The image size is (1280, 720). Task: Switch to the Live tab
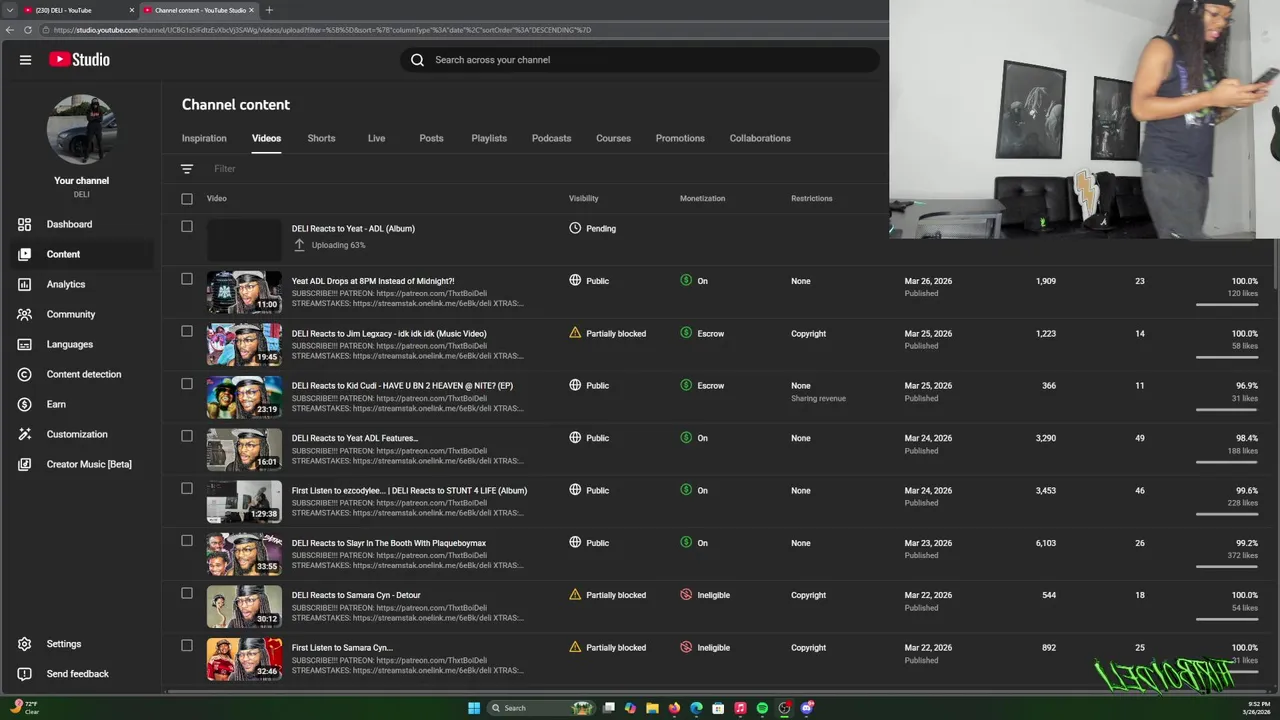coord(376,138)
